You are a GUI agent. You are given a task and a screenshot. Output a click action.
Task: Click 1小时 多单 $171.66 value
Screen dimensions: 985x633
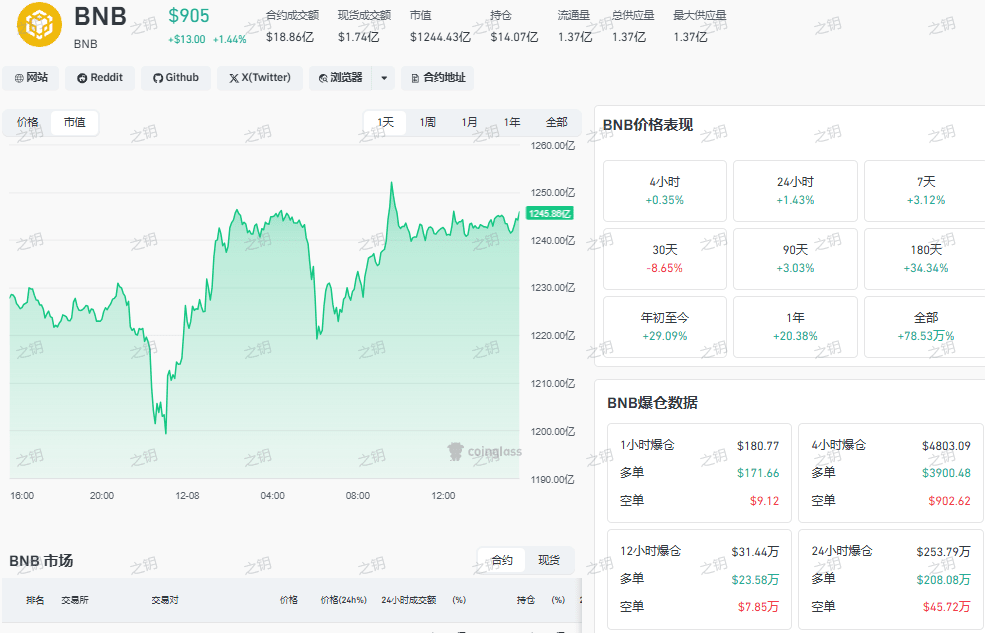pyautogui.click(x=758, y=473)
